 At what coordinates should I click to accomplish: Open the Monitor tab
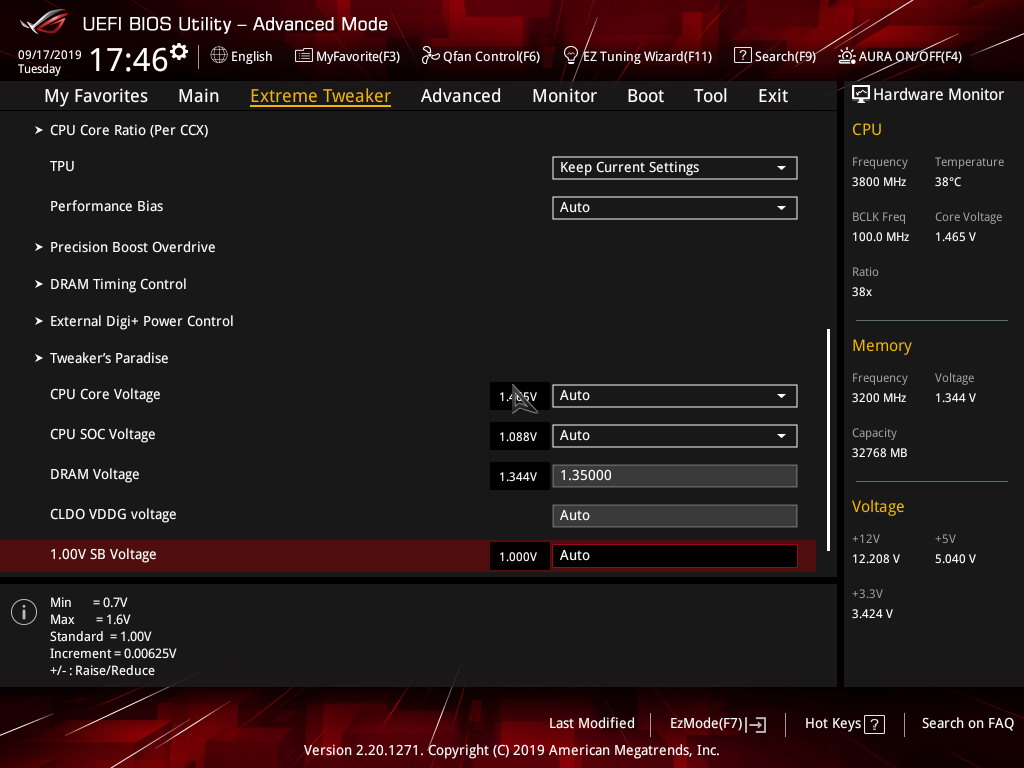(564, 96)
